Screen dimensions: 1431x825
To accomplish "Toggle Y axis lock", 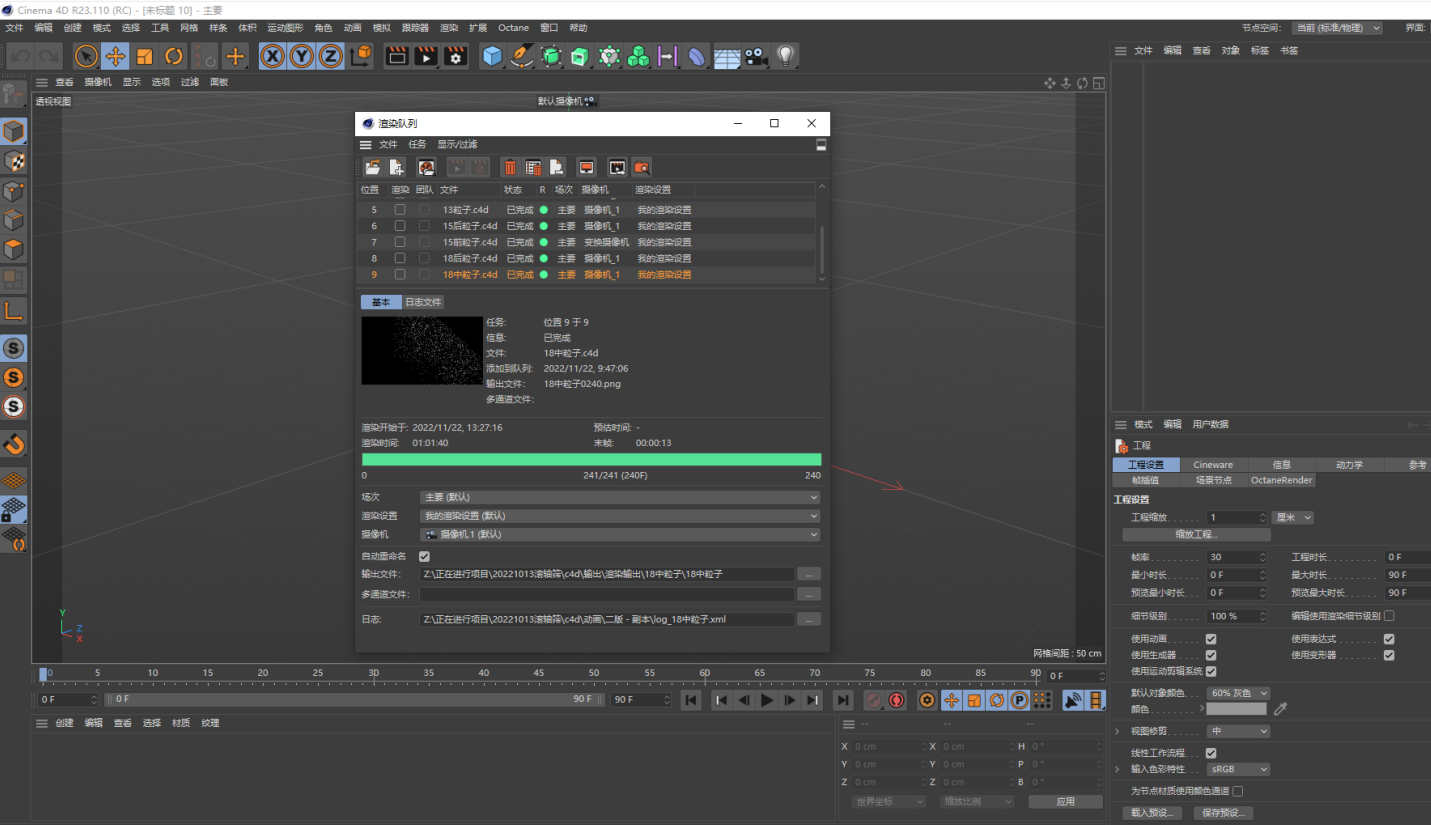I will (x=301, y=57).
